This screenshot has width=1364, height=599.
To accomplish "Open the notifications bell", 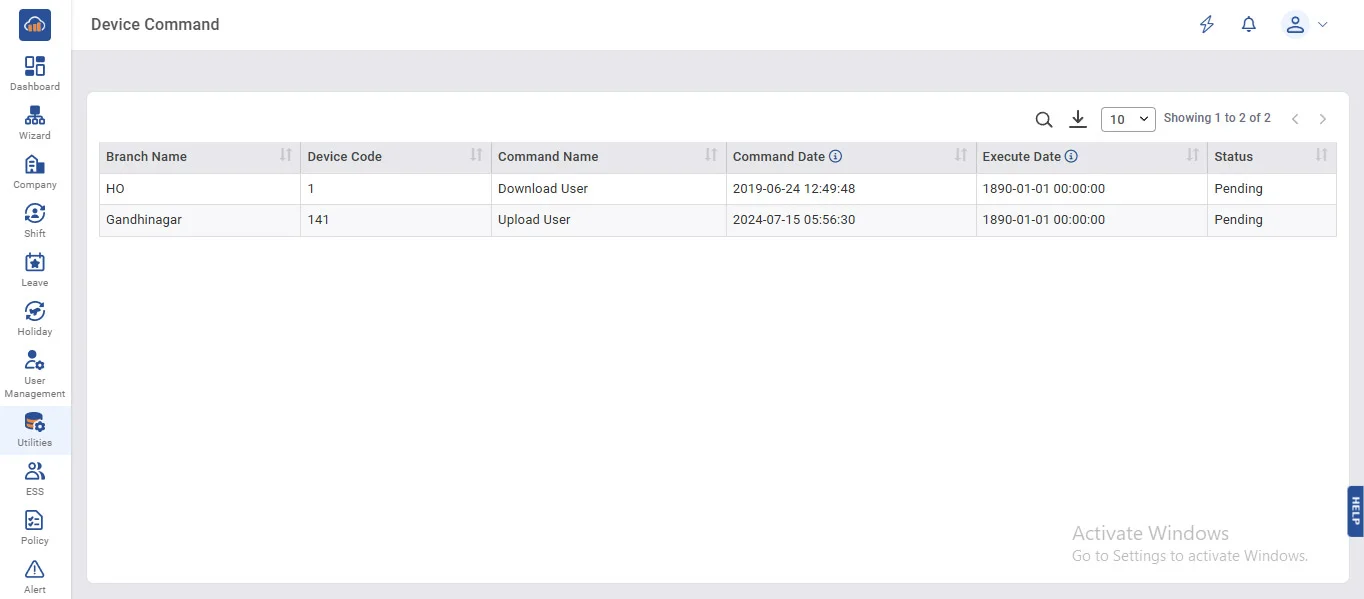I will 1248,25.
